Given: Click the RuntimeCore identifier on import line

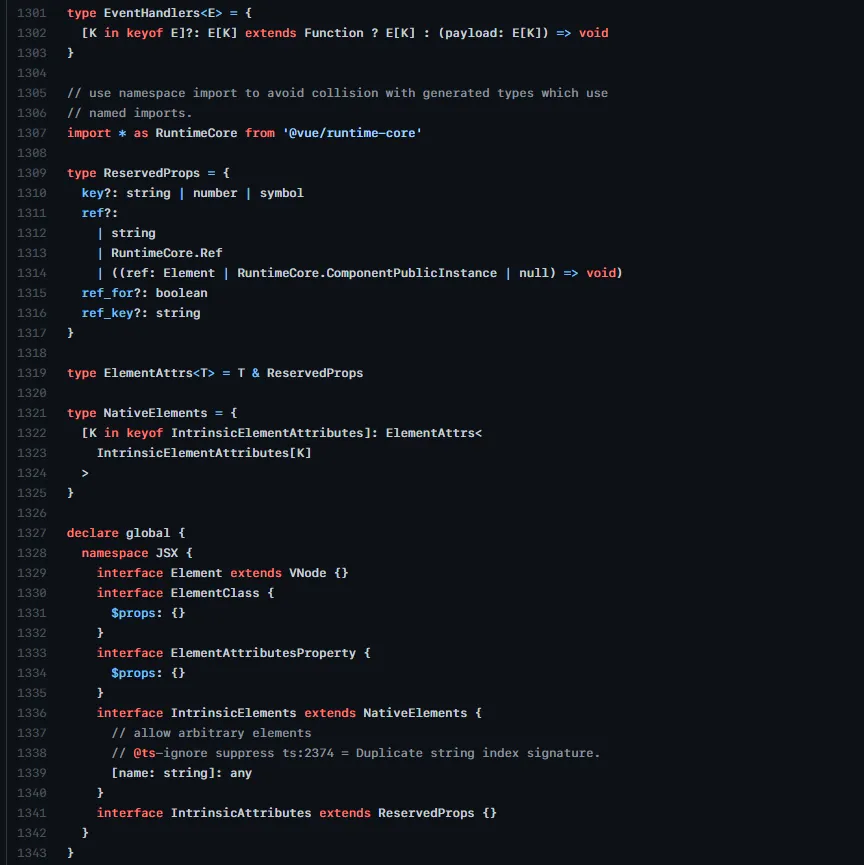Looking at the screenshot, I should (x=196, y=133).
